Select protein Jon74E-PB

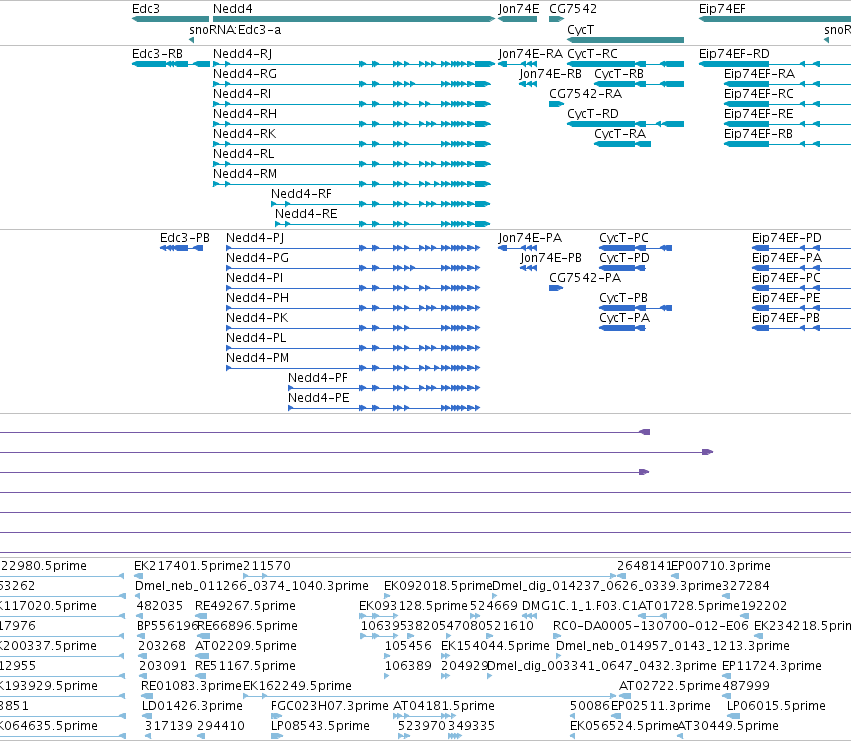tap(550, 258)
